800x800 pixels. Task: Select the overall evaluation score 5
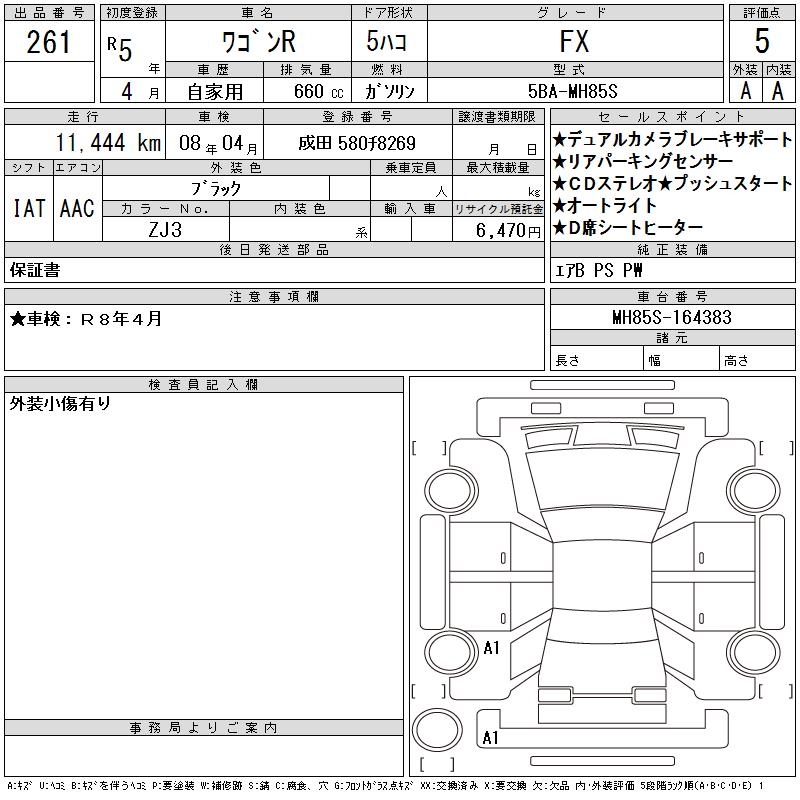coord(762,41)
